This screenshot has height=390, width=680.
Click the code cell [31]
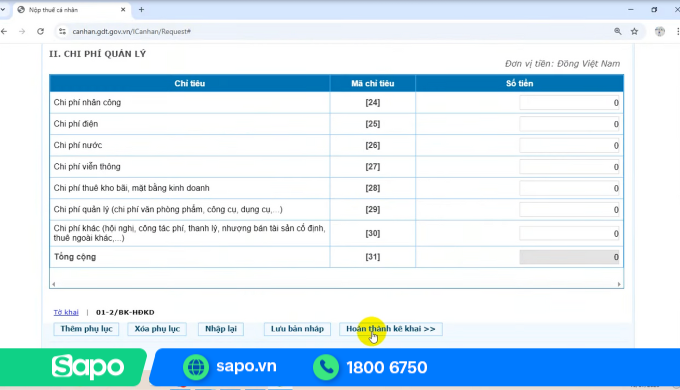(373, 257)
